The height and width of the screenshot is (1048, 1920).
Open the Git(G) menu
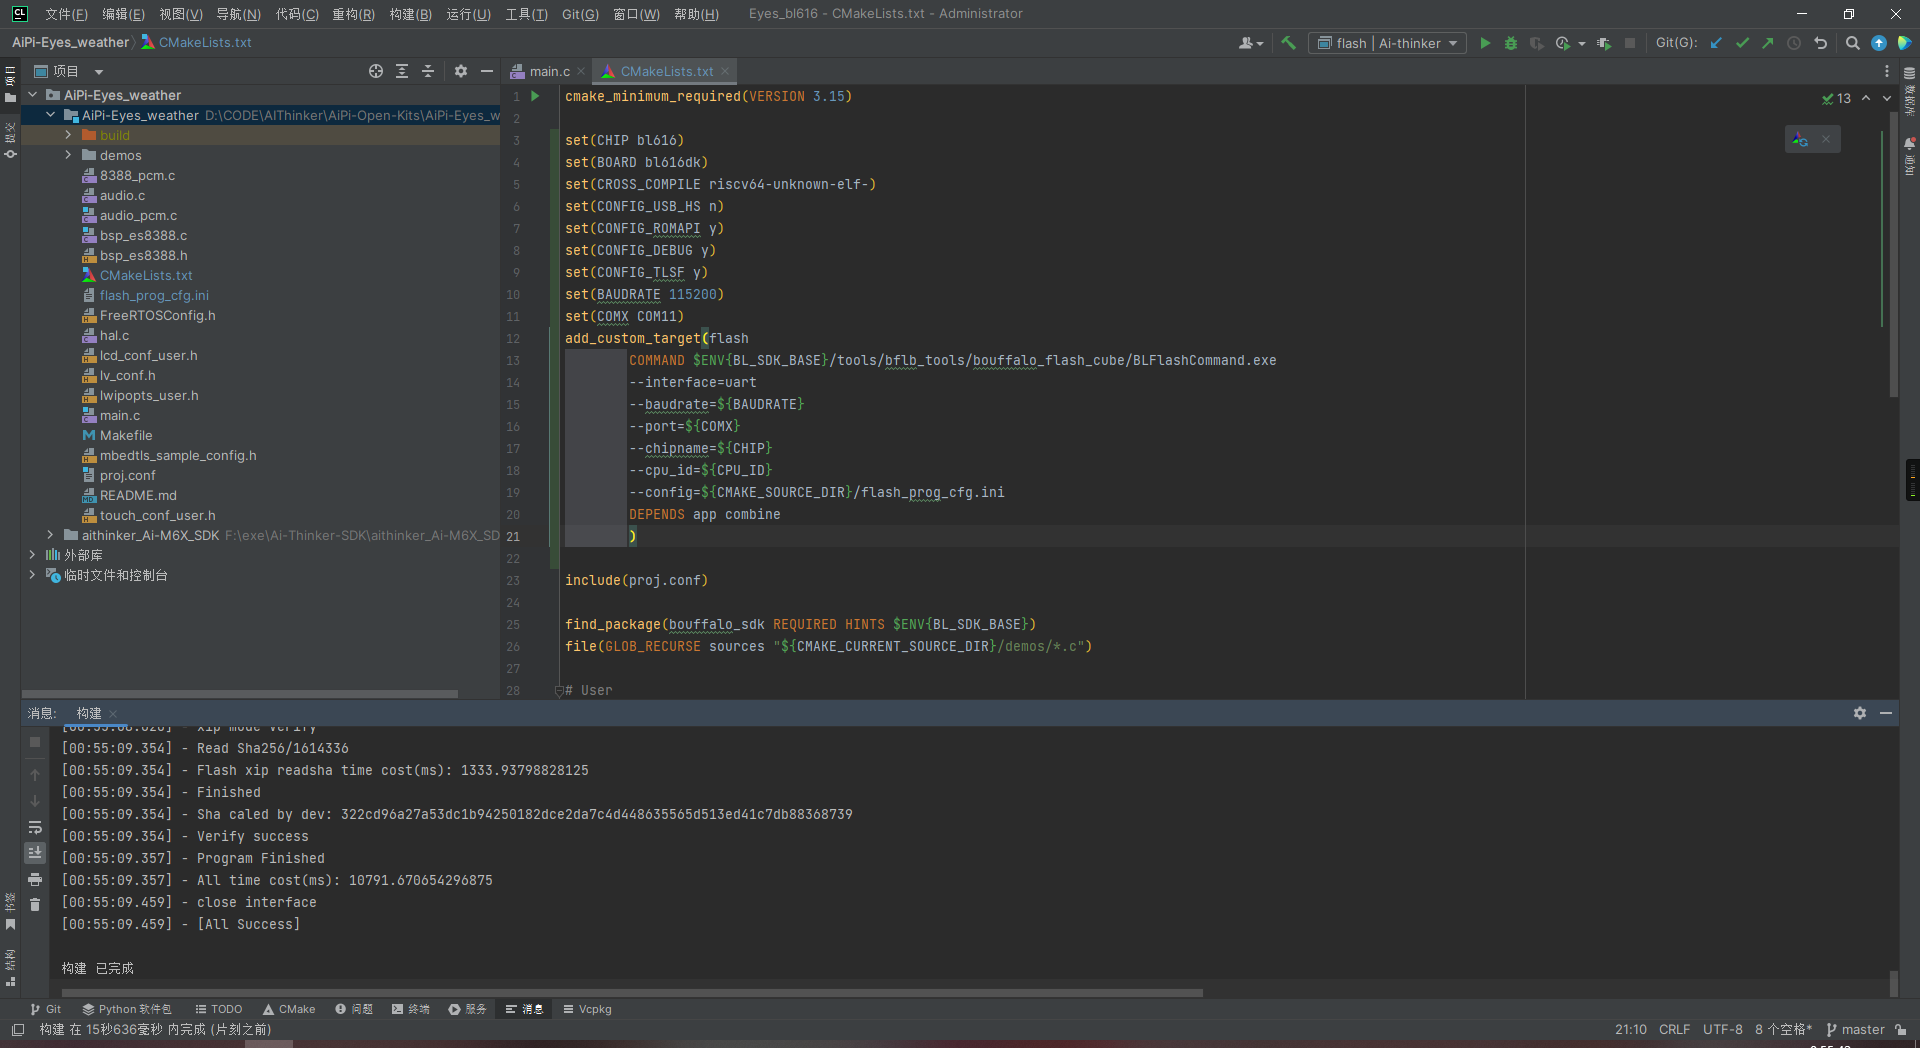pos(580,14)
